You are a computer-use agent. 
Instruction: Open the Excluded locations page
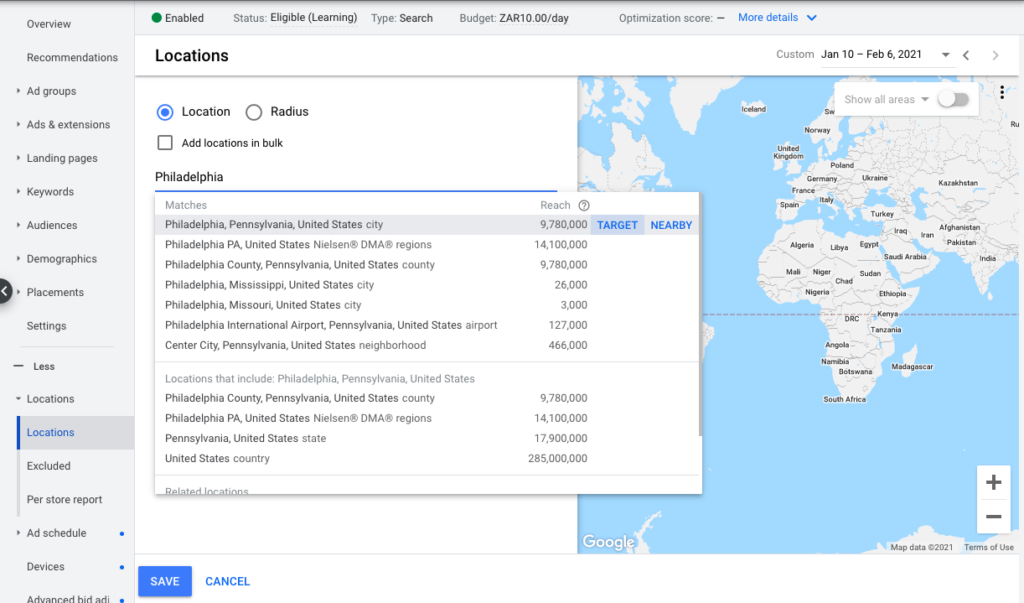click(48, 466)
